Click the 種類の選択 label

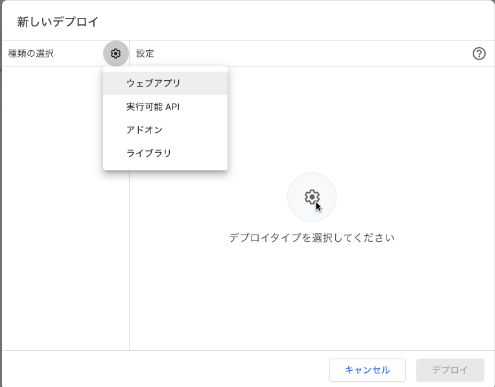tap(31, 53)
